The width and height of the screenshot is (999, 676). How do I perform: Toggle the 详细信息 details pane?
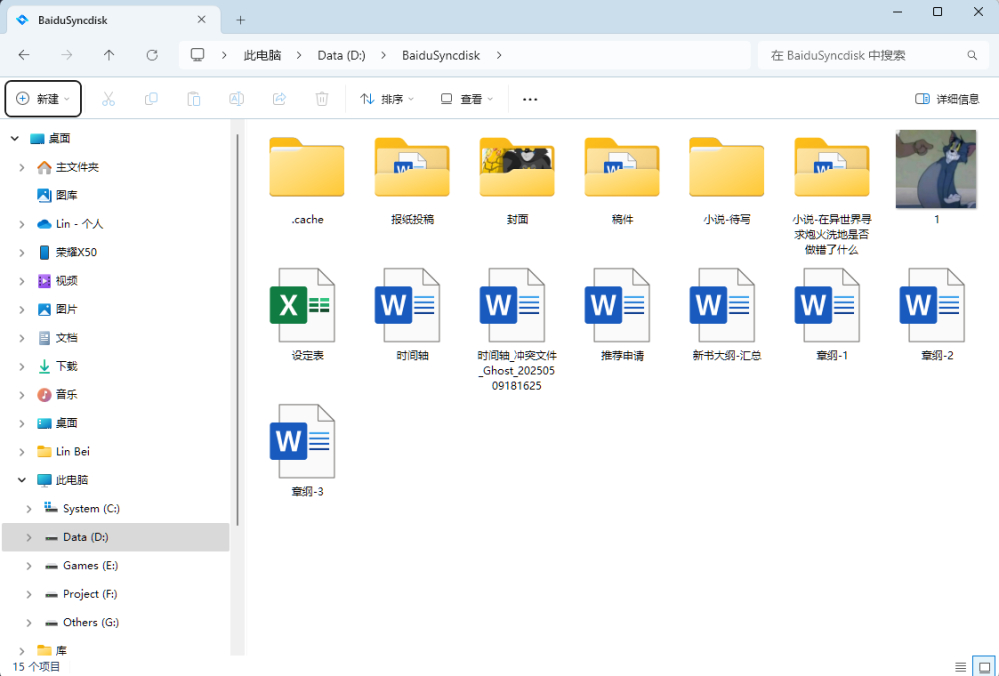pyautogui.click(x=947, y=99)
